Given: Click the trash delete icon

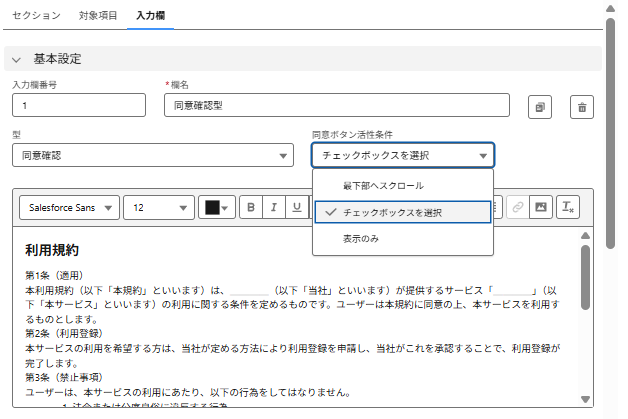Looking at the screenshot, I should tap(582, 106).
